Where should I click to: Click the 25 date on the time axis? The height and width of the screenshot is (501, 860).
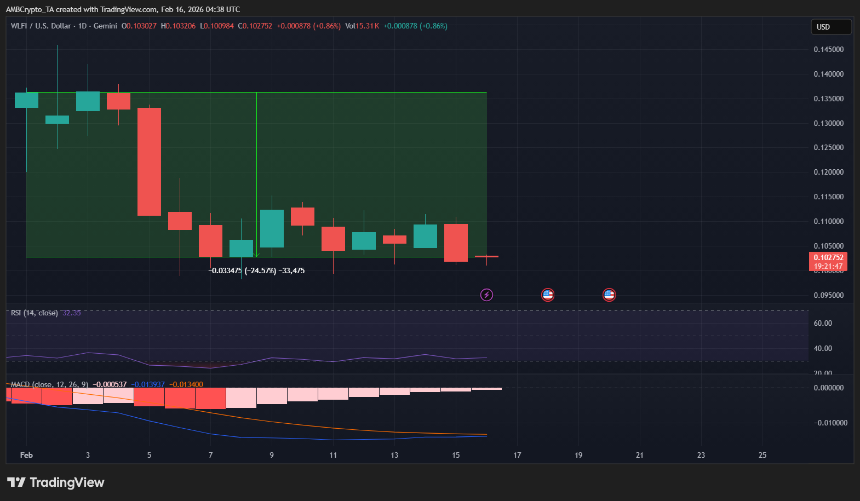[762, 455]
